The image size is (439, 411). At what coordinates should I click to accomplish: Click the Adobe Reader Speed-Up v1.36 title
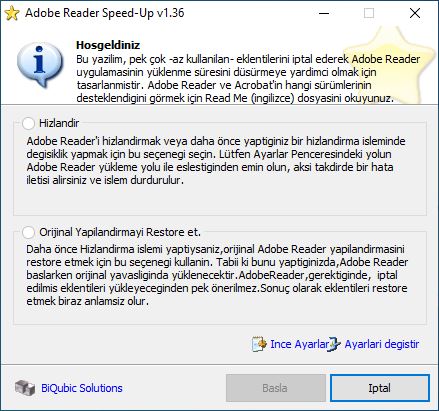point(105,13)
